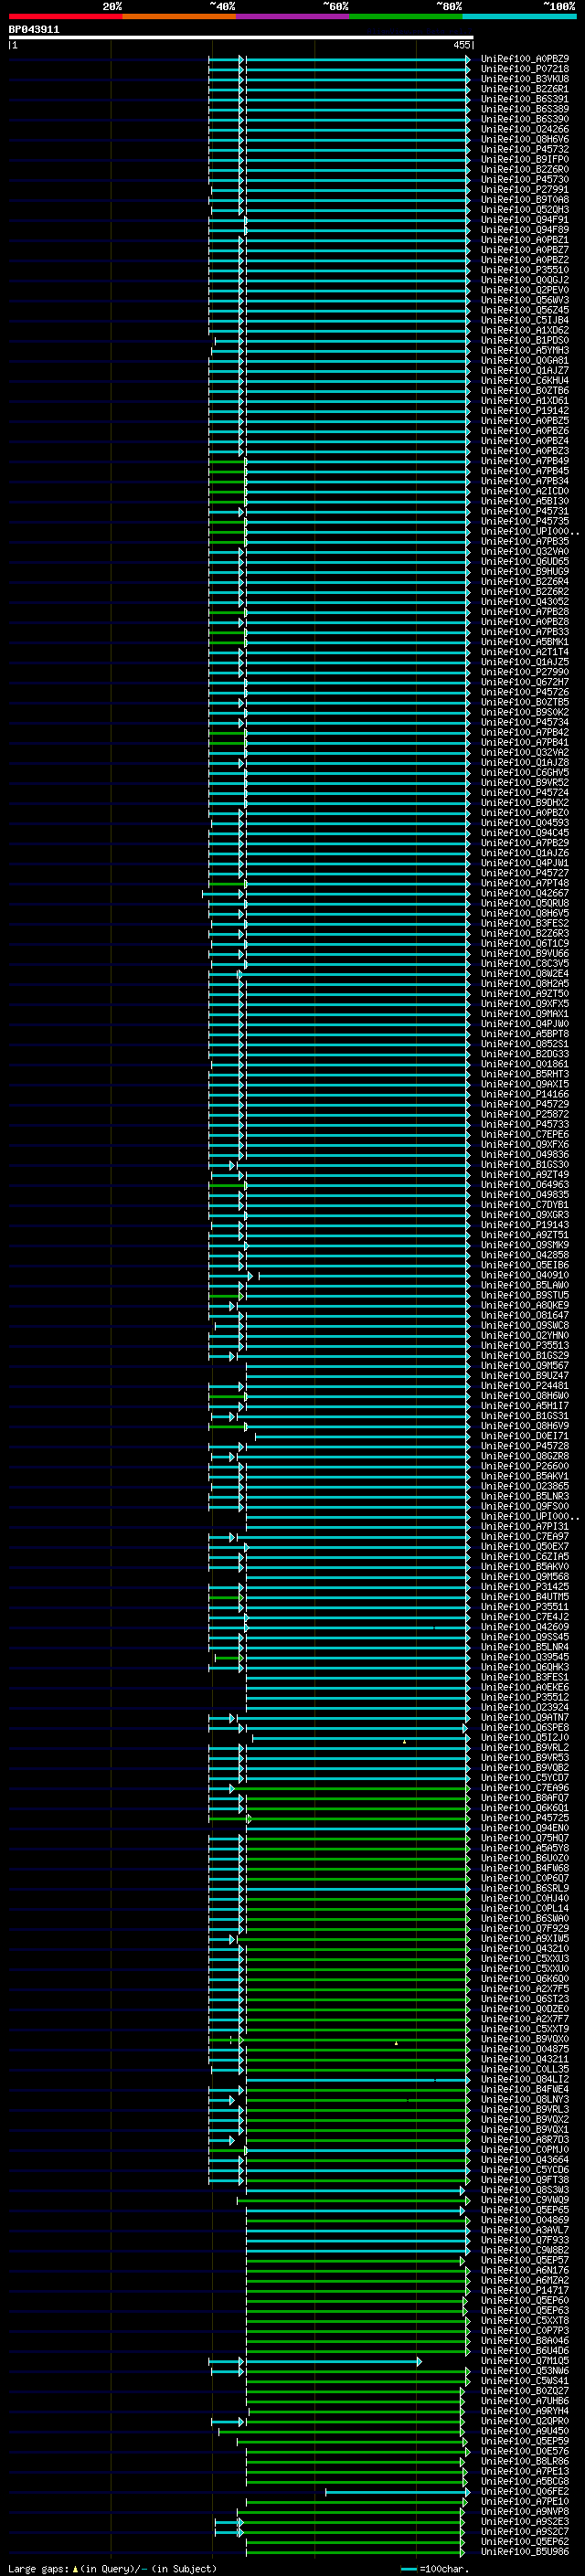This screenshot has width=585, height=2576.
Task: Click the UniRef100_A7PI31 label
Action: 524,1526
